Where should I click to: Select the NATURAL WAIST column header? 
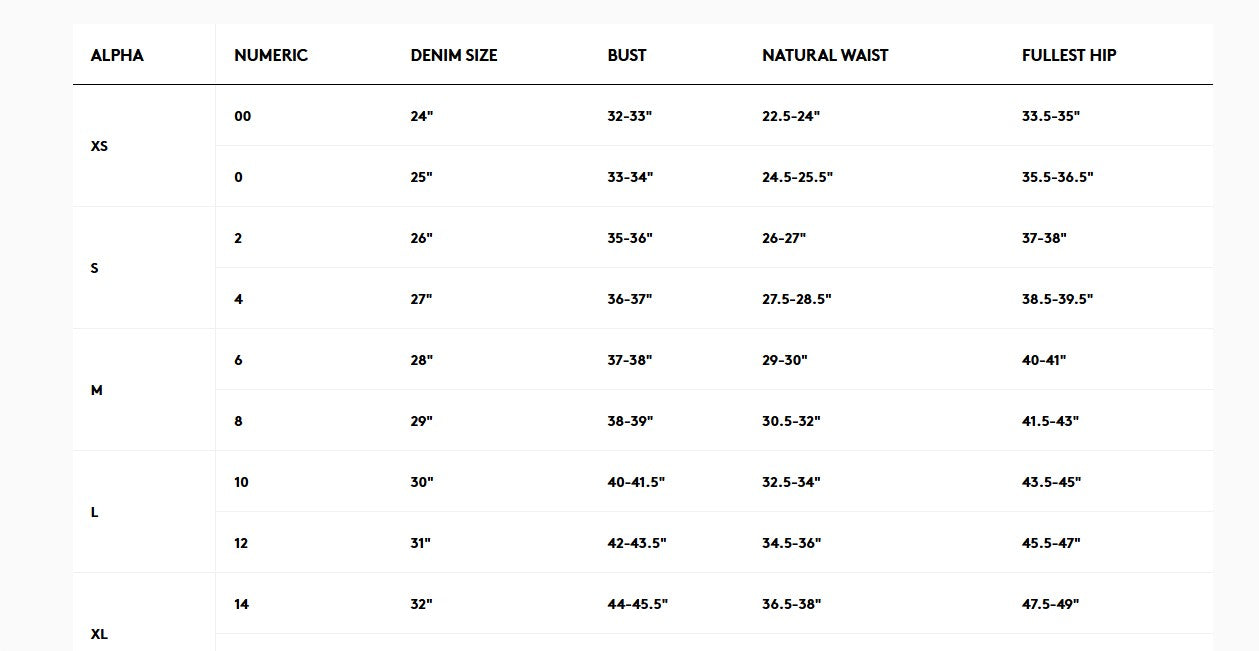[825, 55]
